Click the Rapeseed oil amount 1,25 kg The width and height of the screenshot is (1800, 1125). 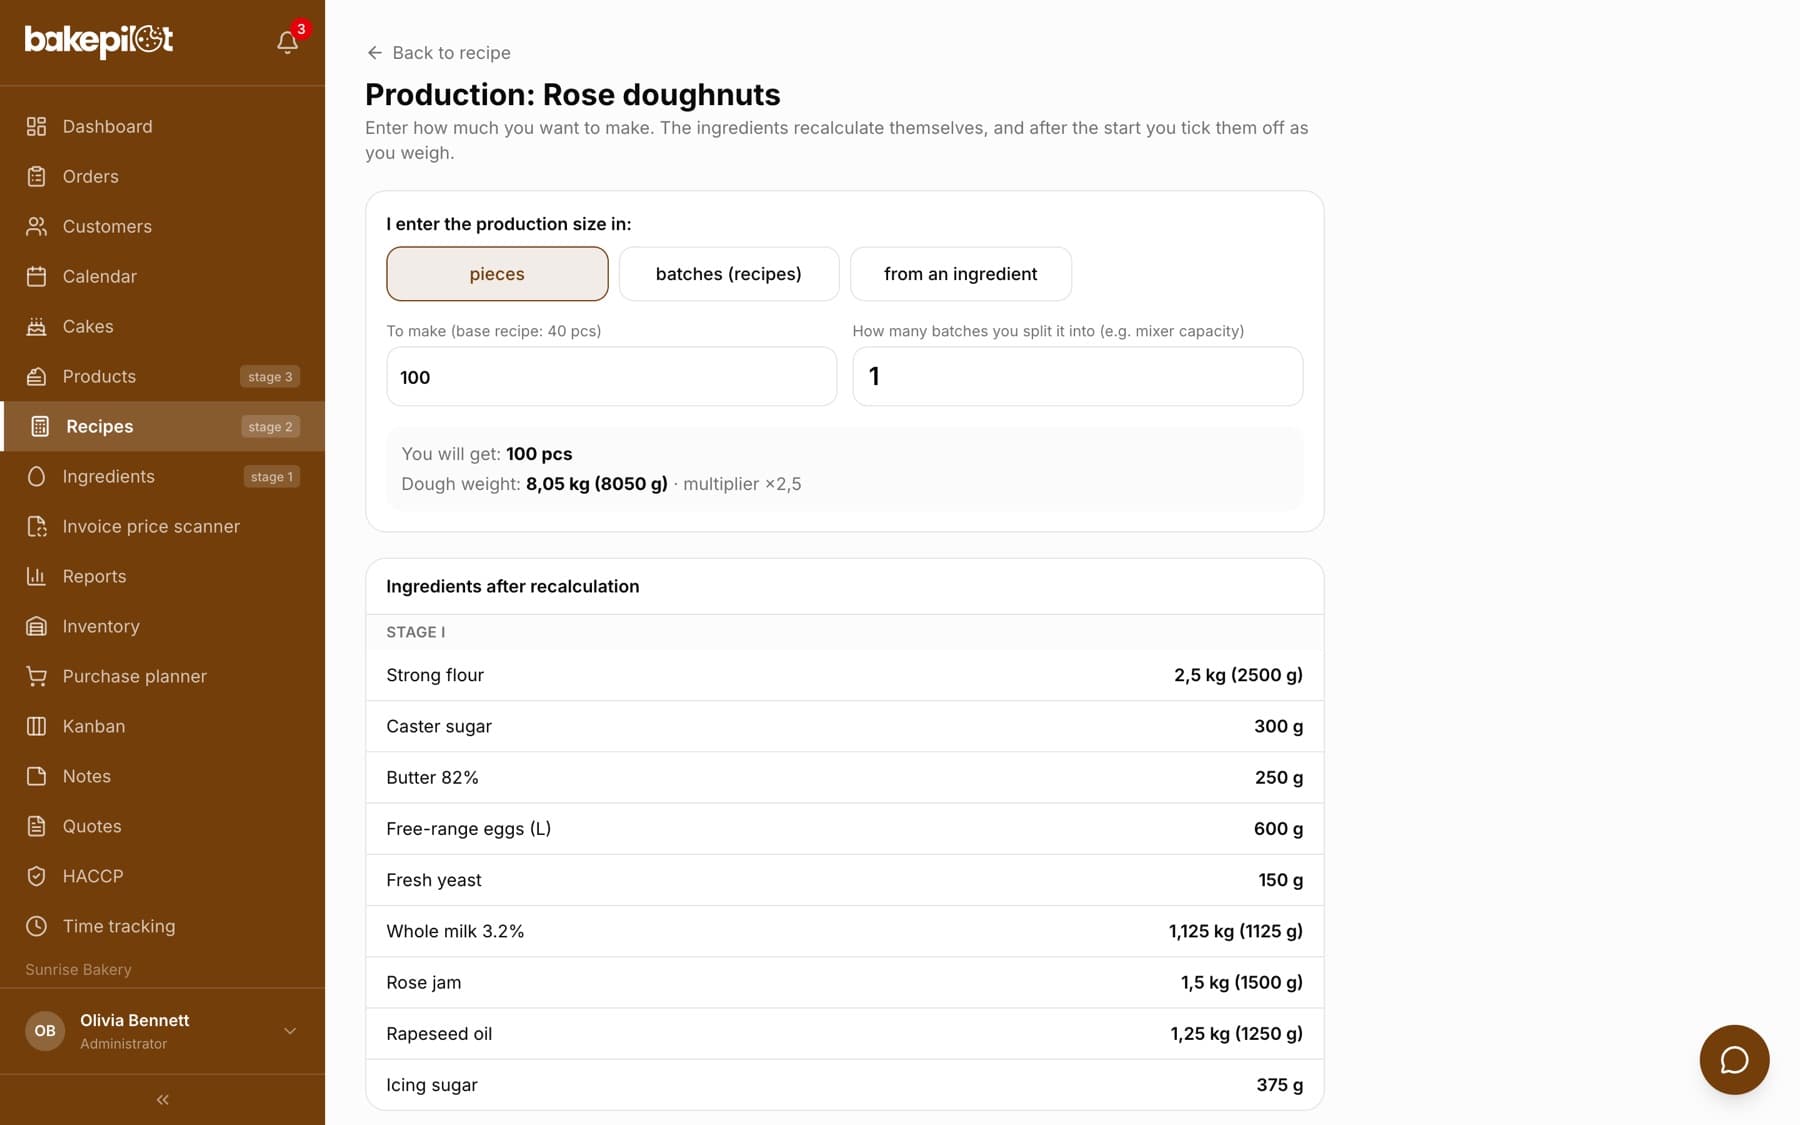coord(1236,1034)
